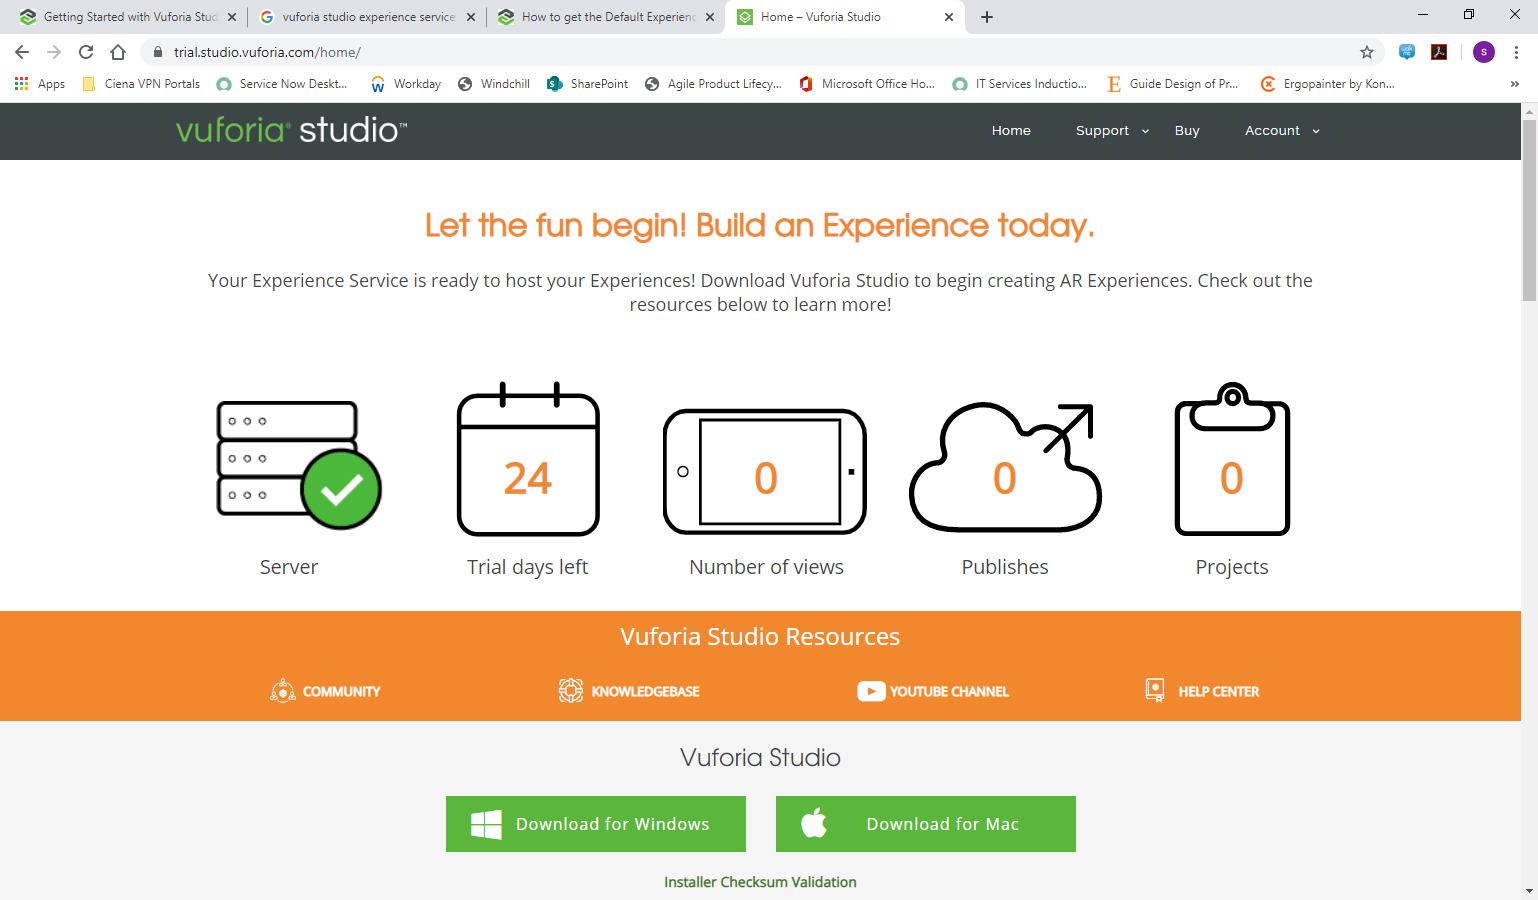The width and height of the screenshot is (1538, 900).
Task: Switch to vuforia studio experience service tab
Action: coord(366,17)
